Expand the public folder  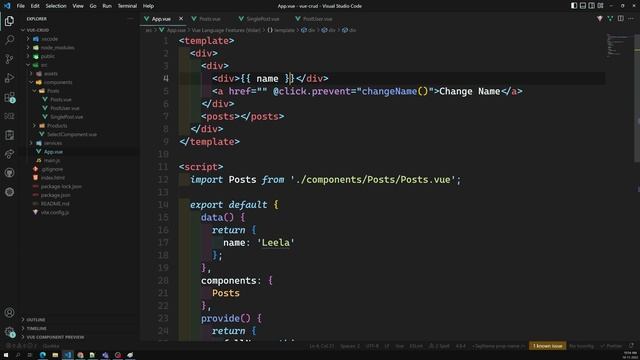pyautogui.click(x=47, y=56)
